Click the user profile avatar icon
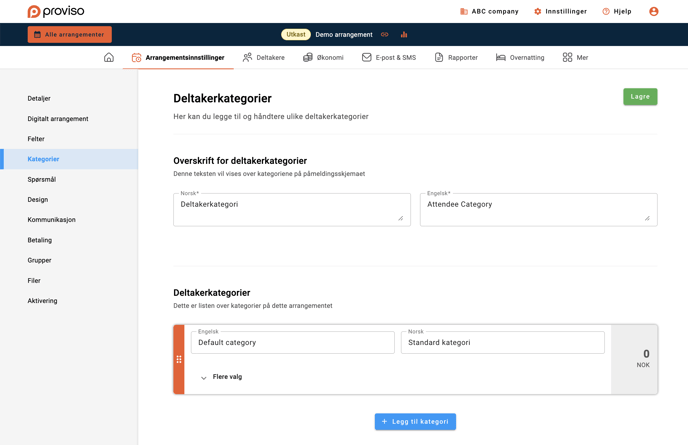This screenshot has height=445, width=688. point(654,11)
